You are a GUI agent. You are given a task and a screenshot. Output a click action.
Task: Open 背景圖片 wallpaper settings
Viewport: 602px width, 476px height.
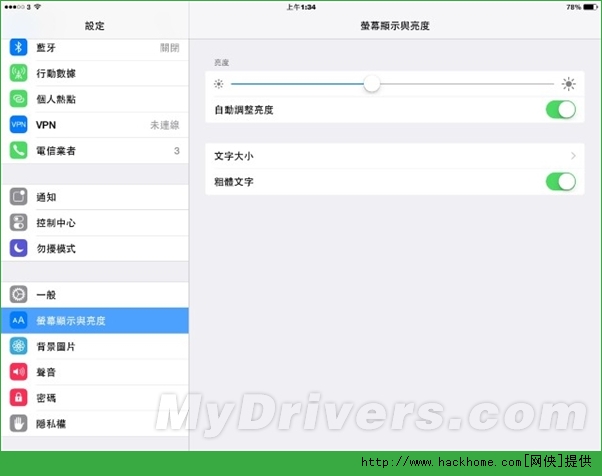[x=95, y=346]
